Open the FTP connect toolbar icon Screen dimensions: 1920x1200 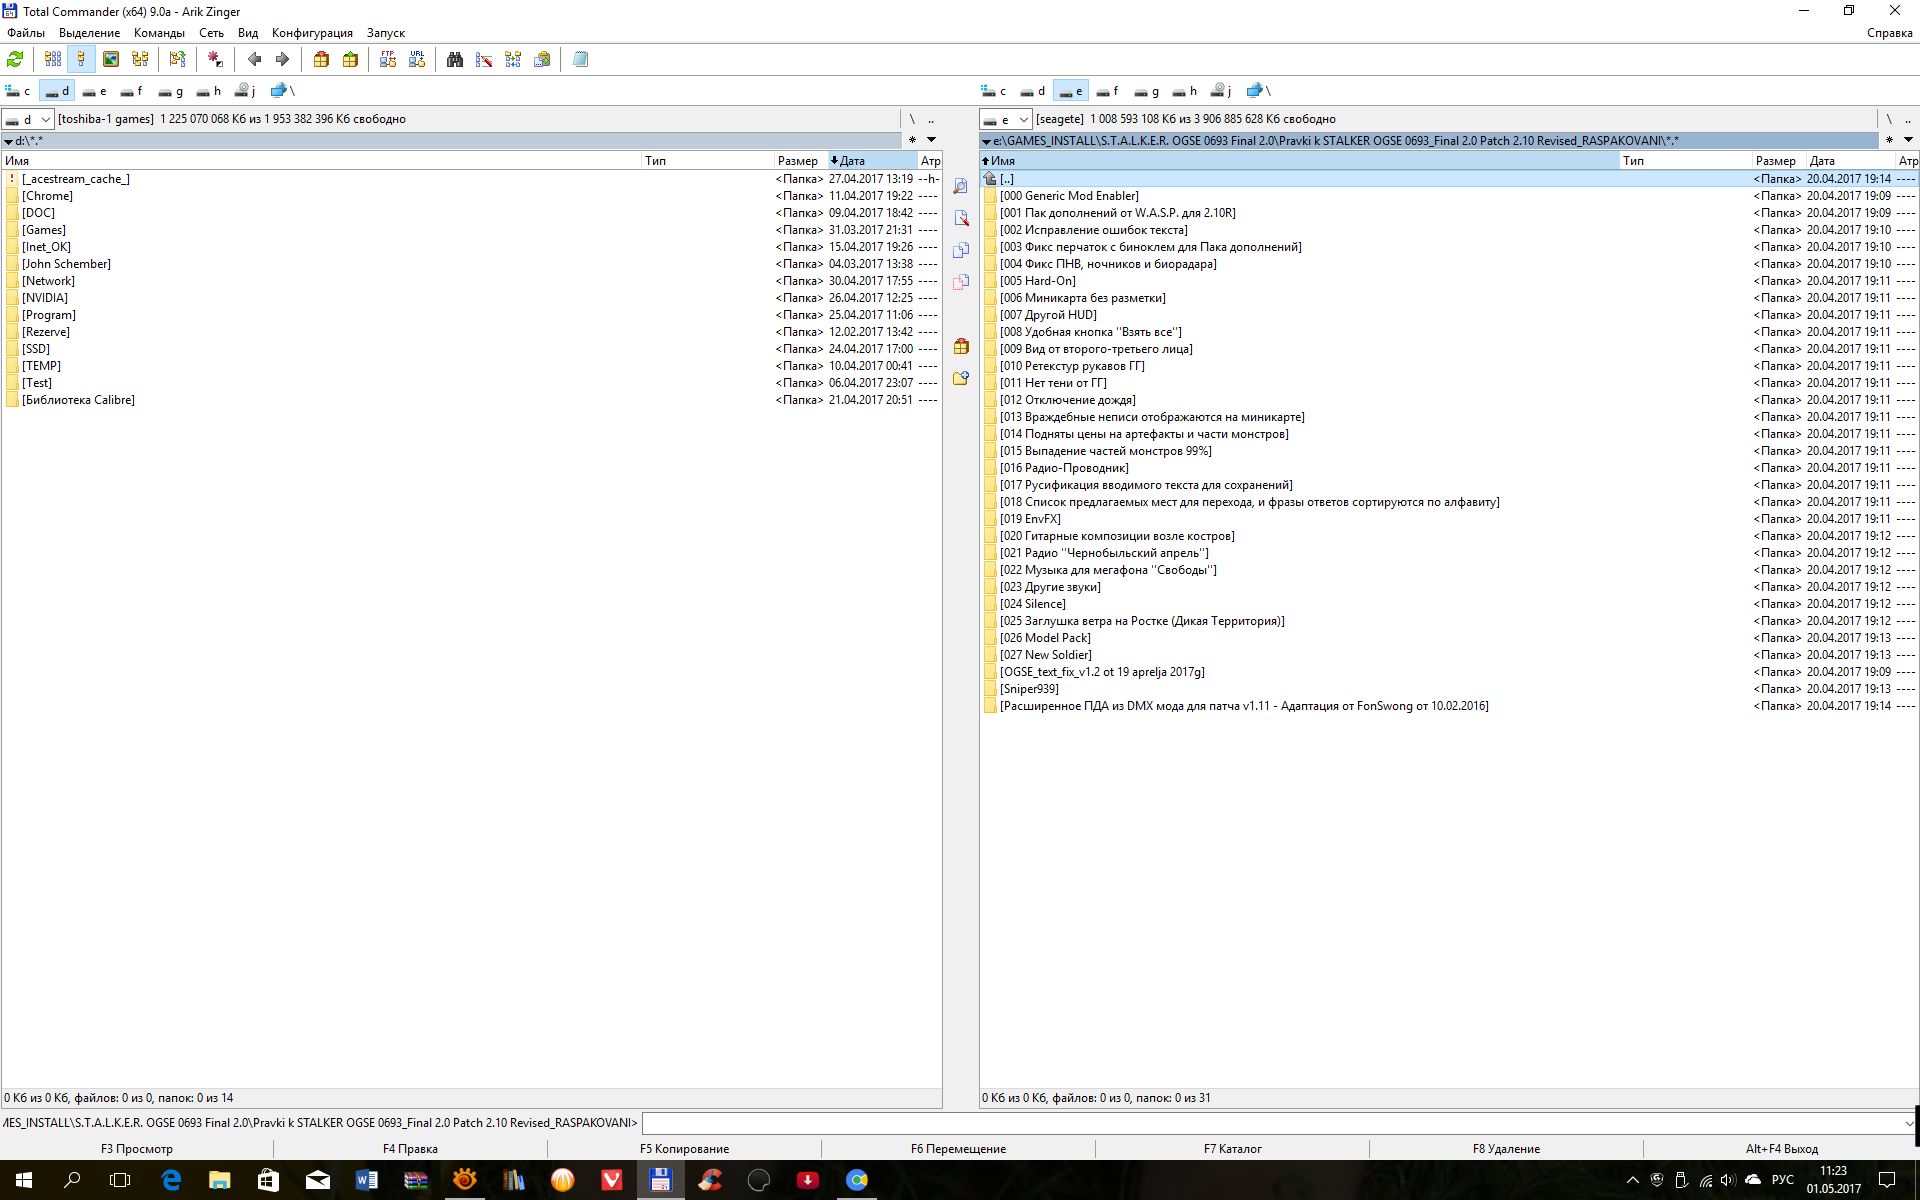tap(388, 60)
